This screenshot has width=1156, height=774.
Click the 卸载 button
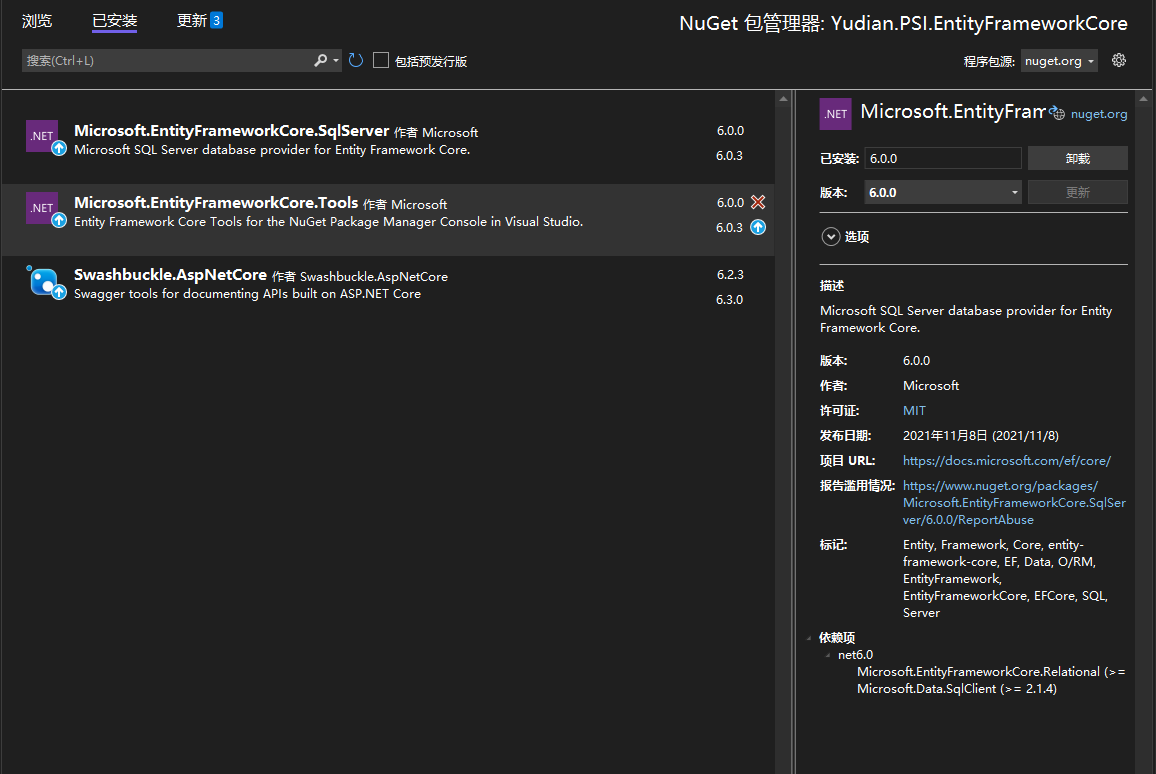coord(1077,158)
